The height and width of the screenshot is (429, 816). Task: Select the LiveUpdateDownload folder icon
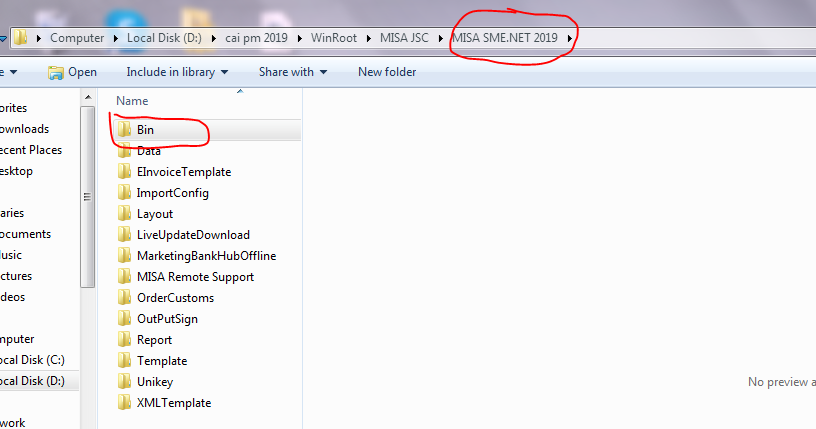(124, 234)
